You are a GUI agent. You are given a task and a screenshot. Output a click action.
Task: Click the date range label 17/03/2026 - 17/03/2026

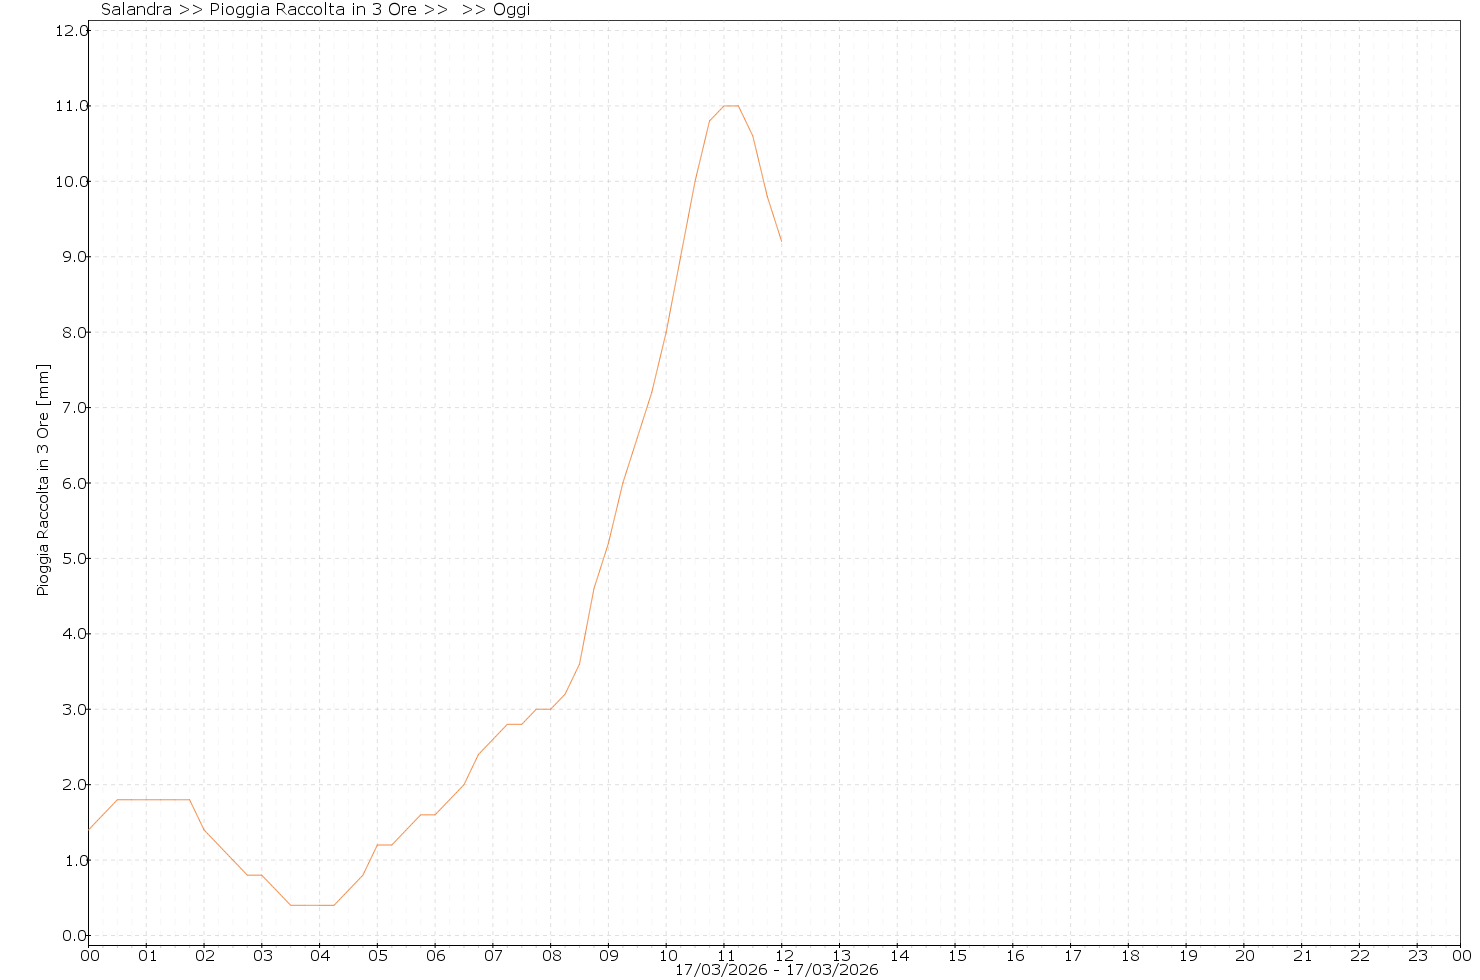[776, 970]
